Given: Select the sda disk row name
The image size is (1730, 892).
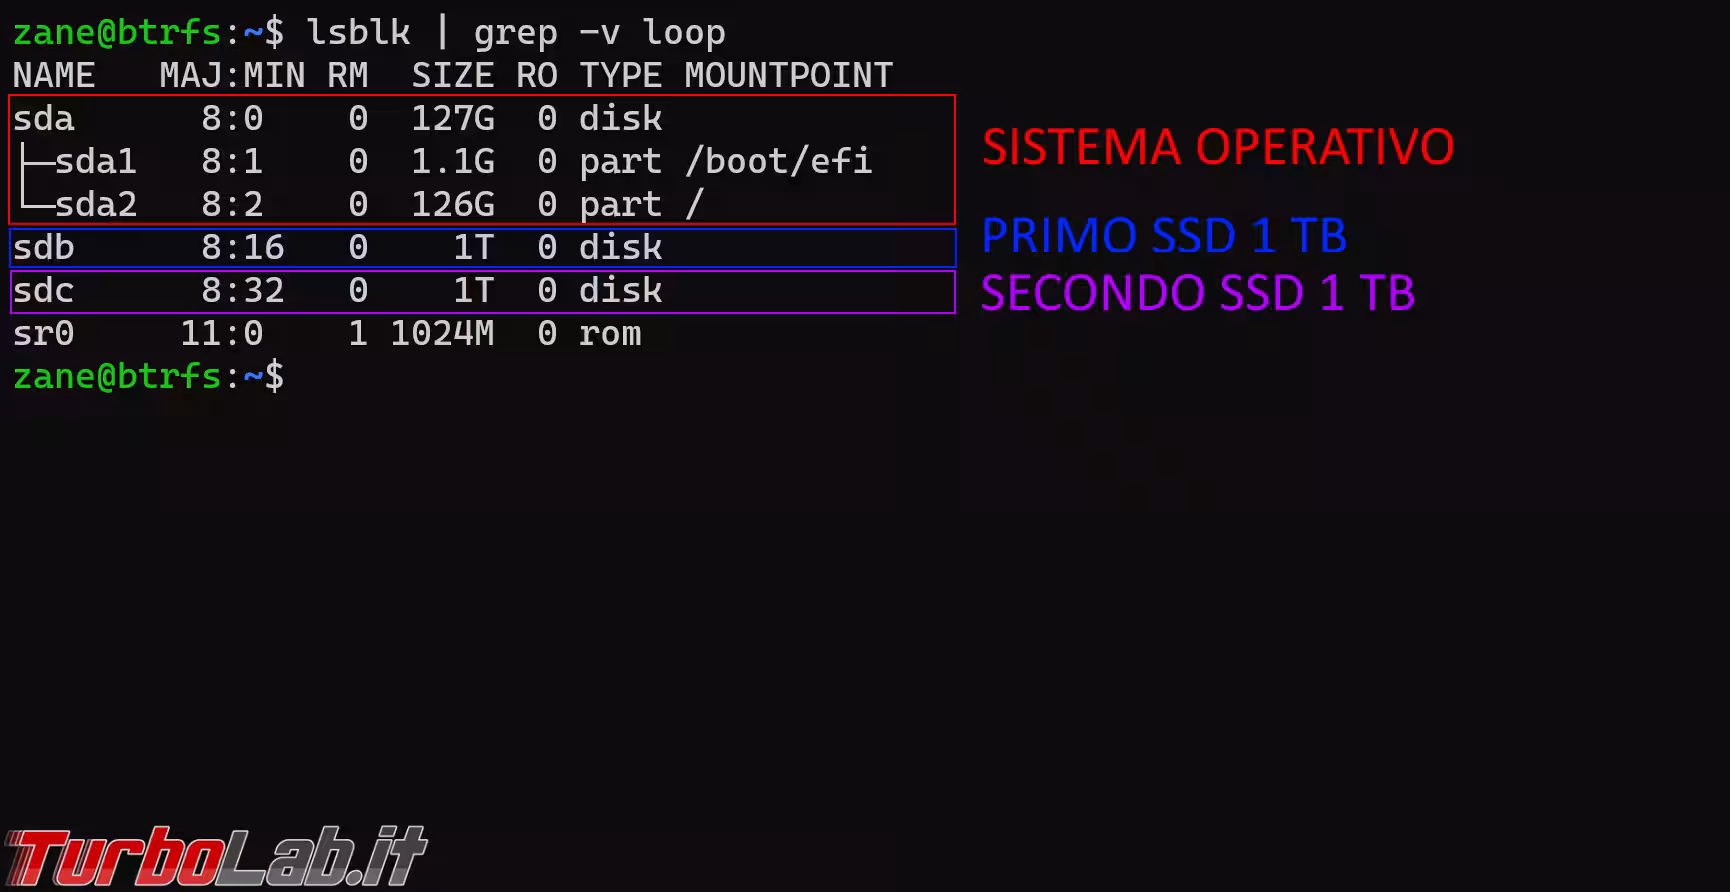Looking at the screenshot, I should [x=44, y=119].
